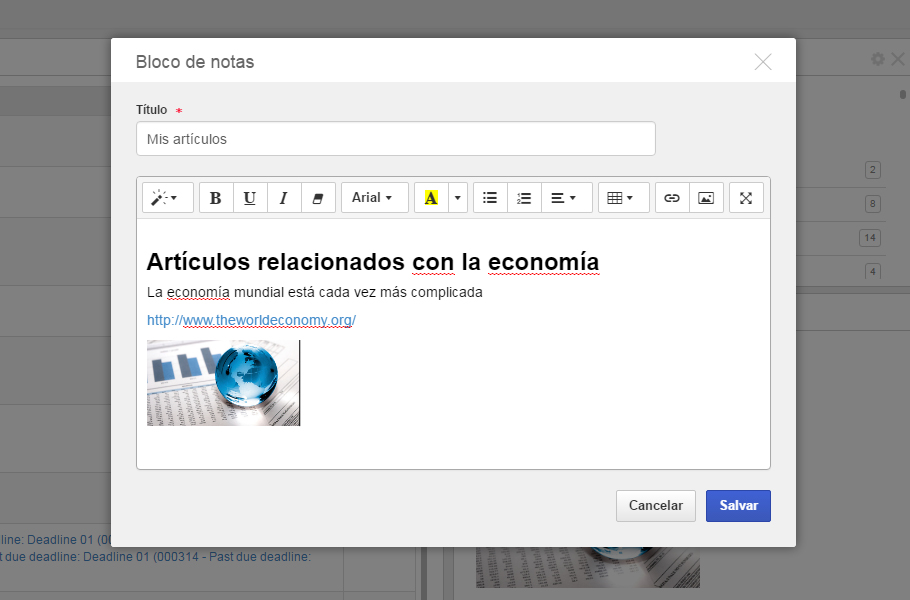Click the Salvar button
The height and width of the screenshot is (600, 910).
pyautogui.click(x=738, y=505)
